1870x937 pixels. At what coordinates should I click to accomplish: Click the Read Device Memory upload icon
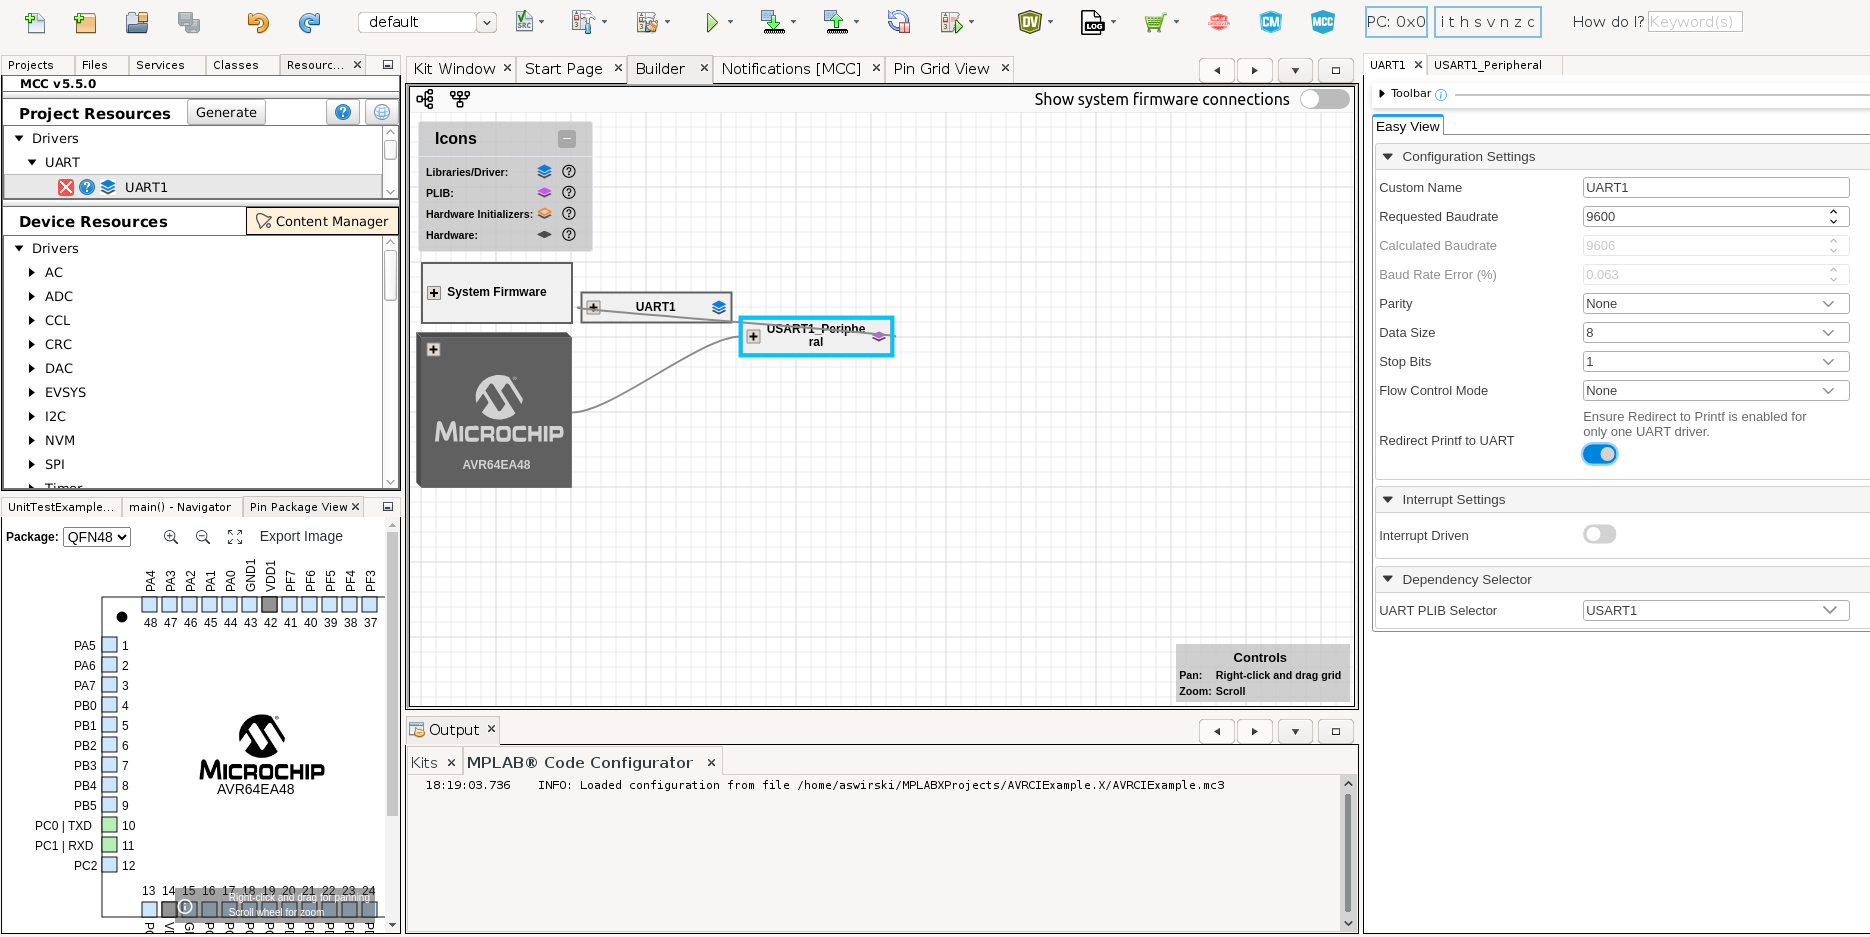(835, 22)
